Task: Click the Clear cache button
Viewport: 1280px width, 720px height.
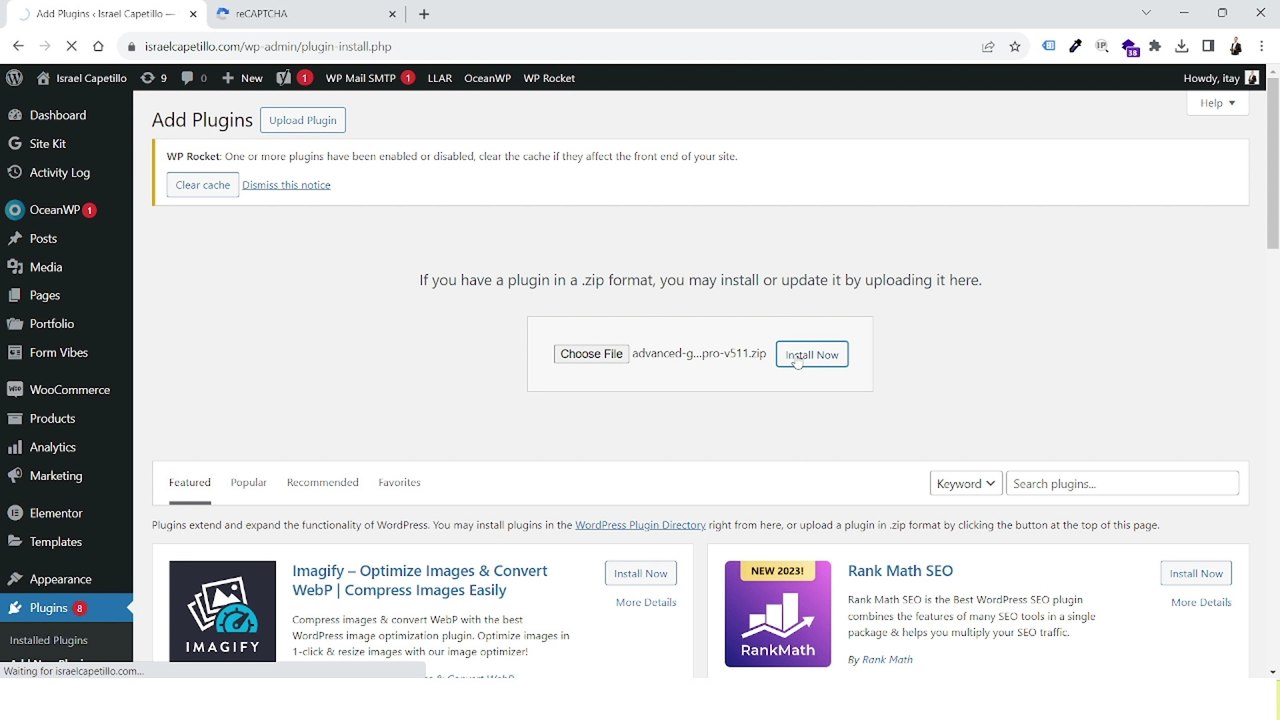Action: coord(203,185)
